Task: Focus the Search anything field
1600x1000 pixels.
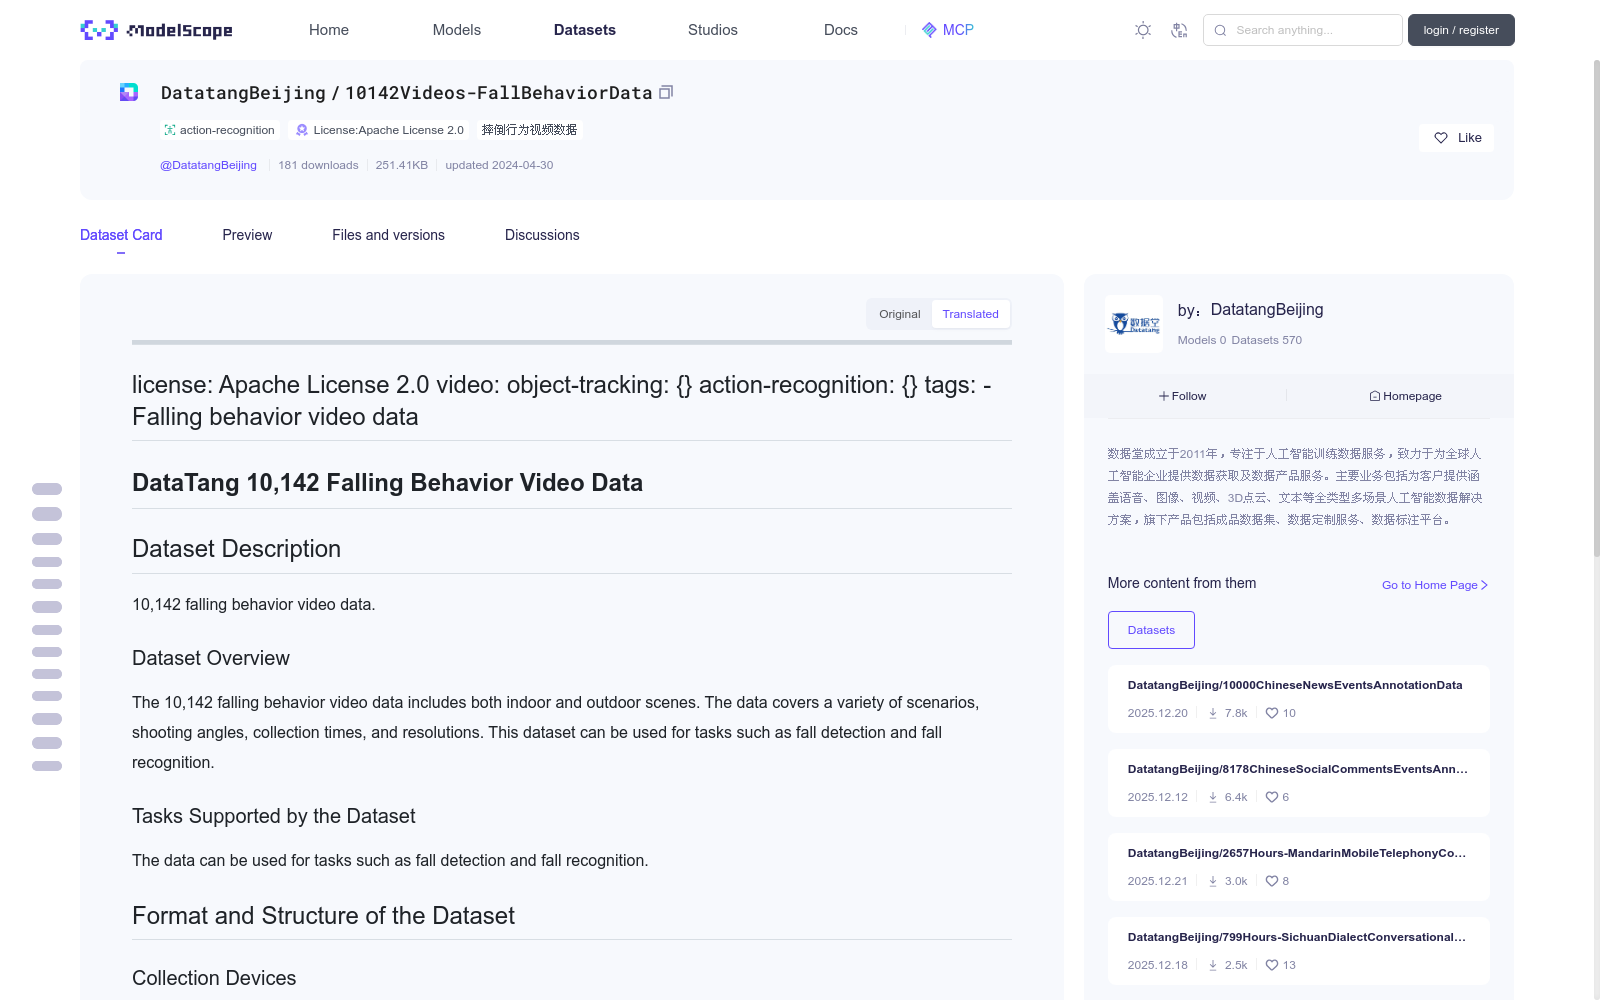Action: pyautogui.click(x=1303, y=30)
